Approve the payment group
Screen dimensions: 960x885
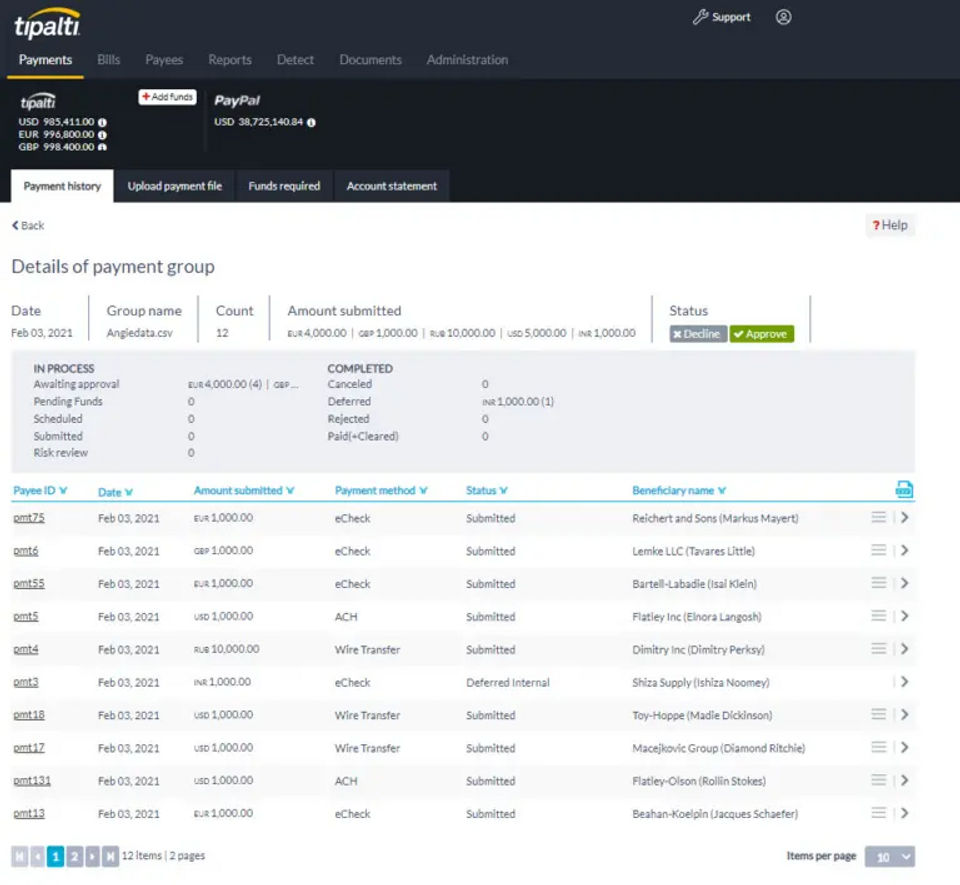pos(762,334)
